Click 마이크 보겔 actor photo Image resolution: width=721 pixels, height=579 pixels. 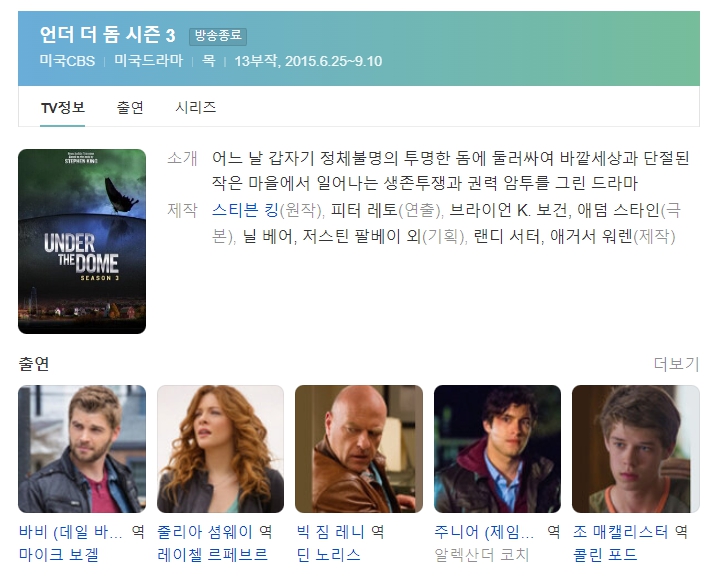click(x=82, y=449)
